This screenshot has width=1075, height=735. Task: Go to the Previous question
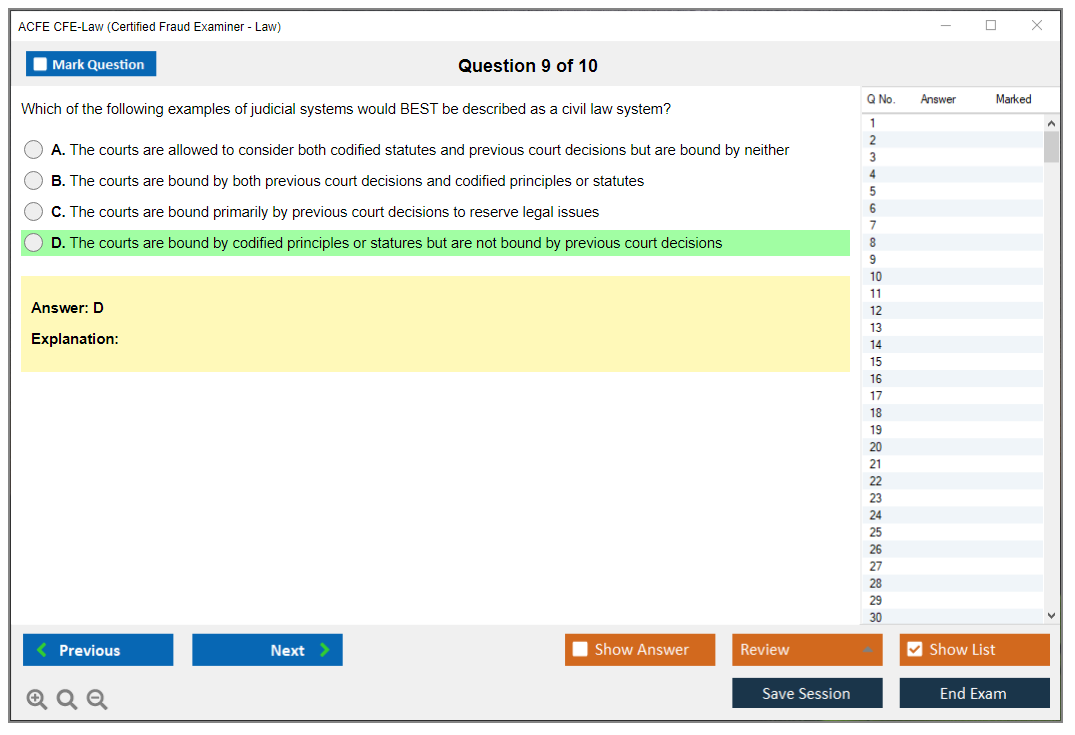click(98, 650)
